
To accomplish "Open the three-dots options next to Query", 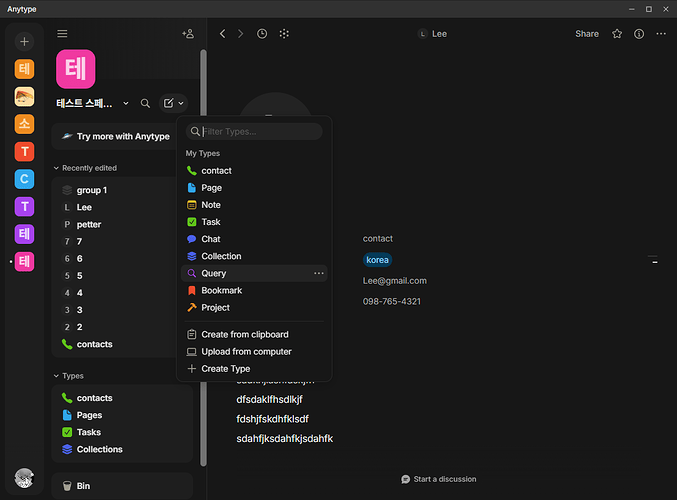I will pyautogui.click(x=319, y=273).
